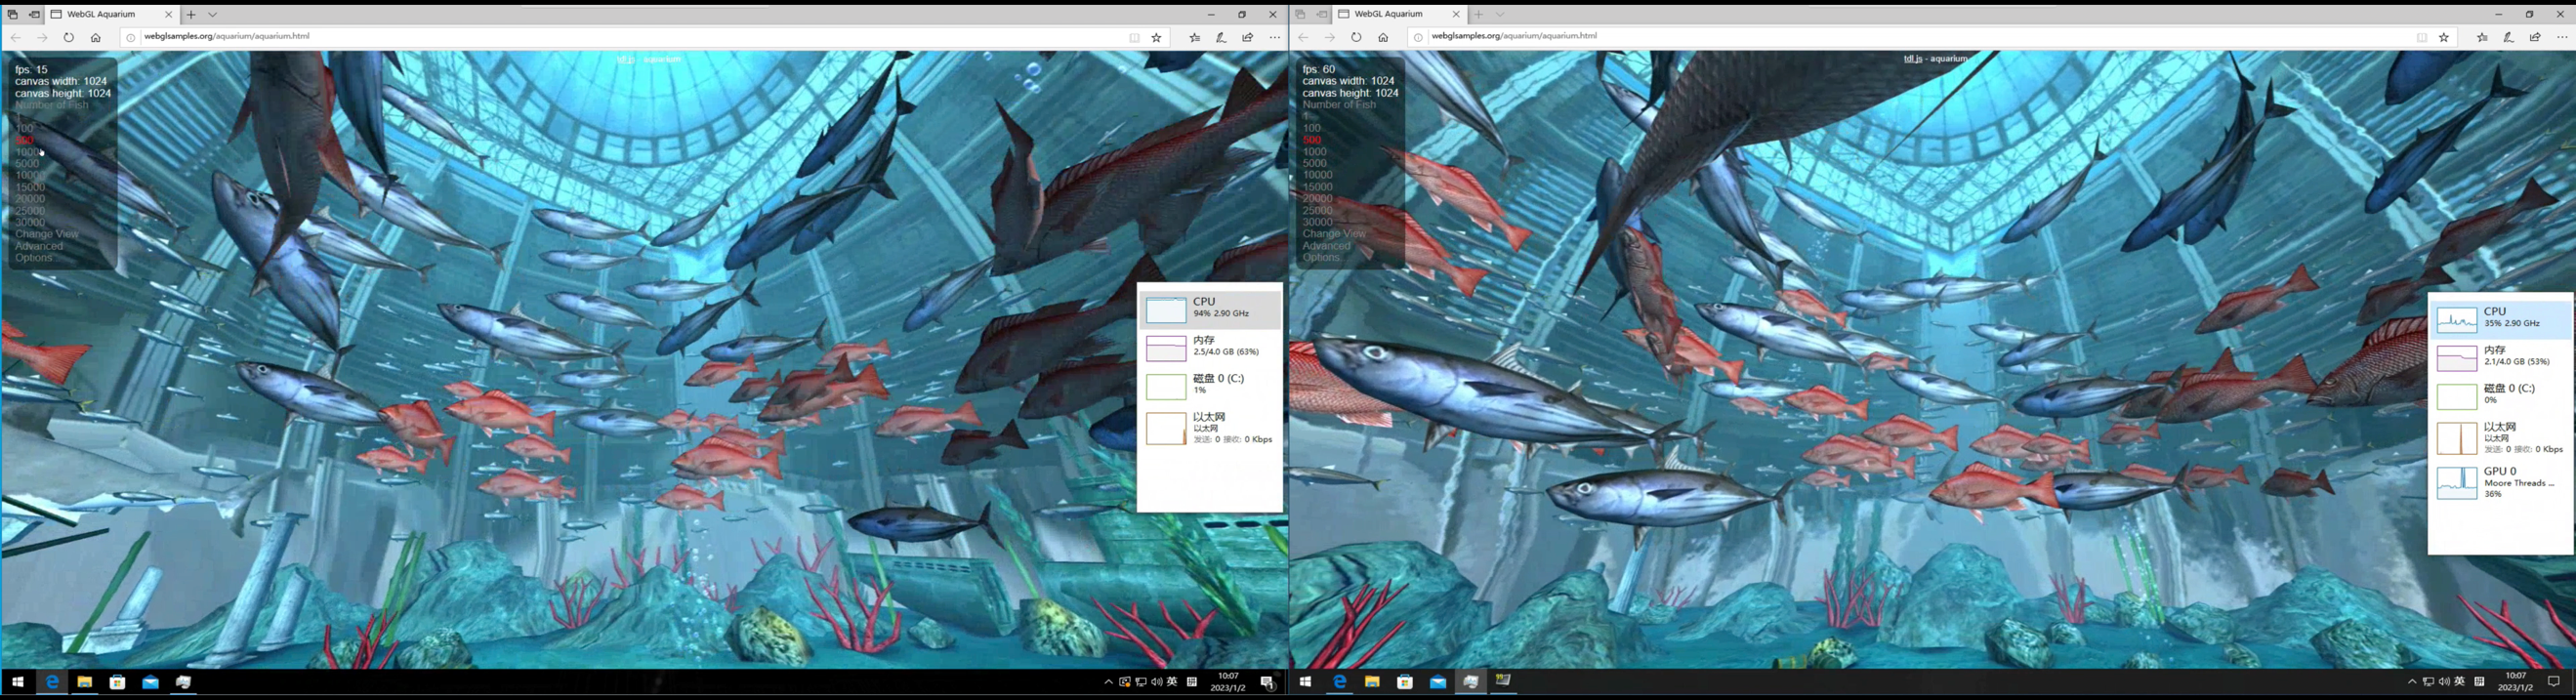Open tabs you've set aside in the left browser

pyautogui.click(x=12, y=15)
